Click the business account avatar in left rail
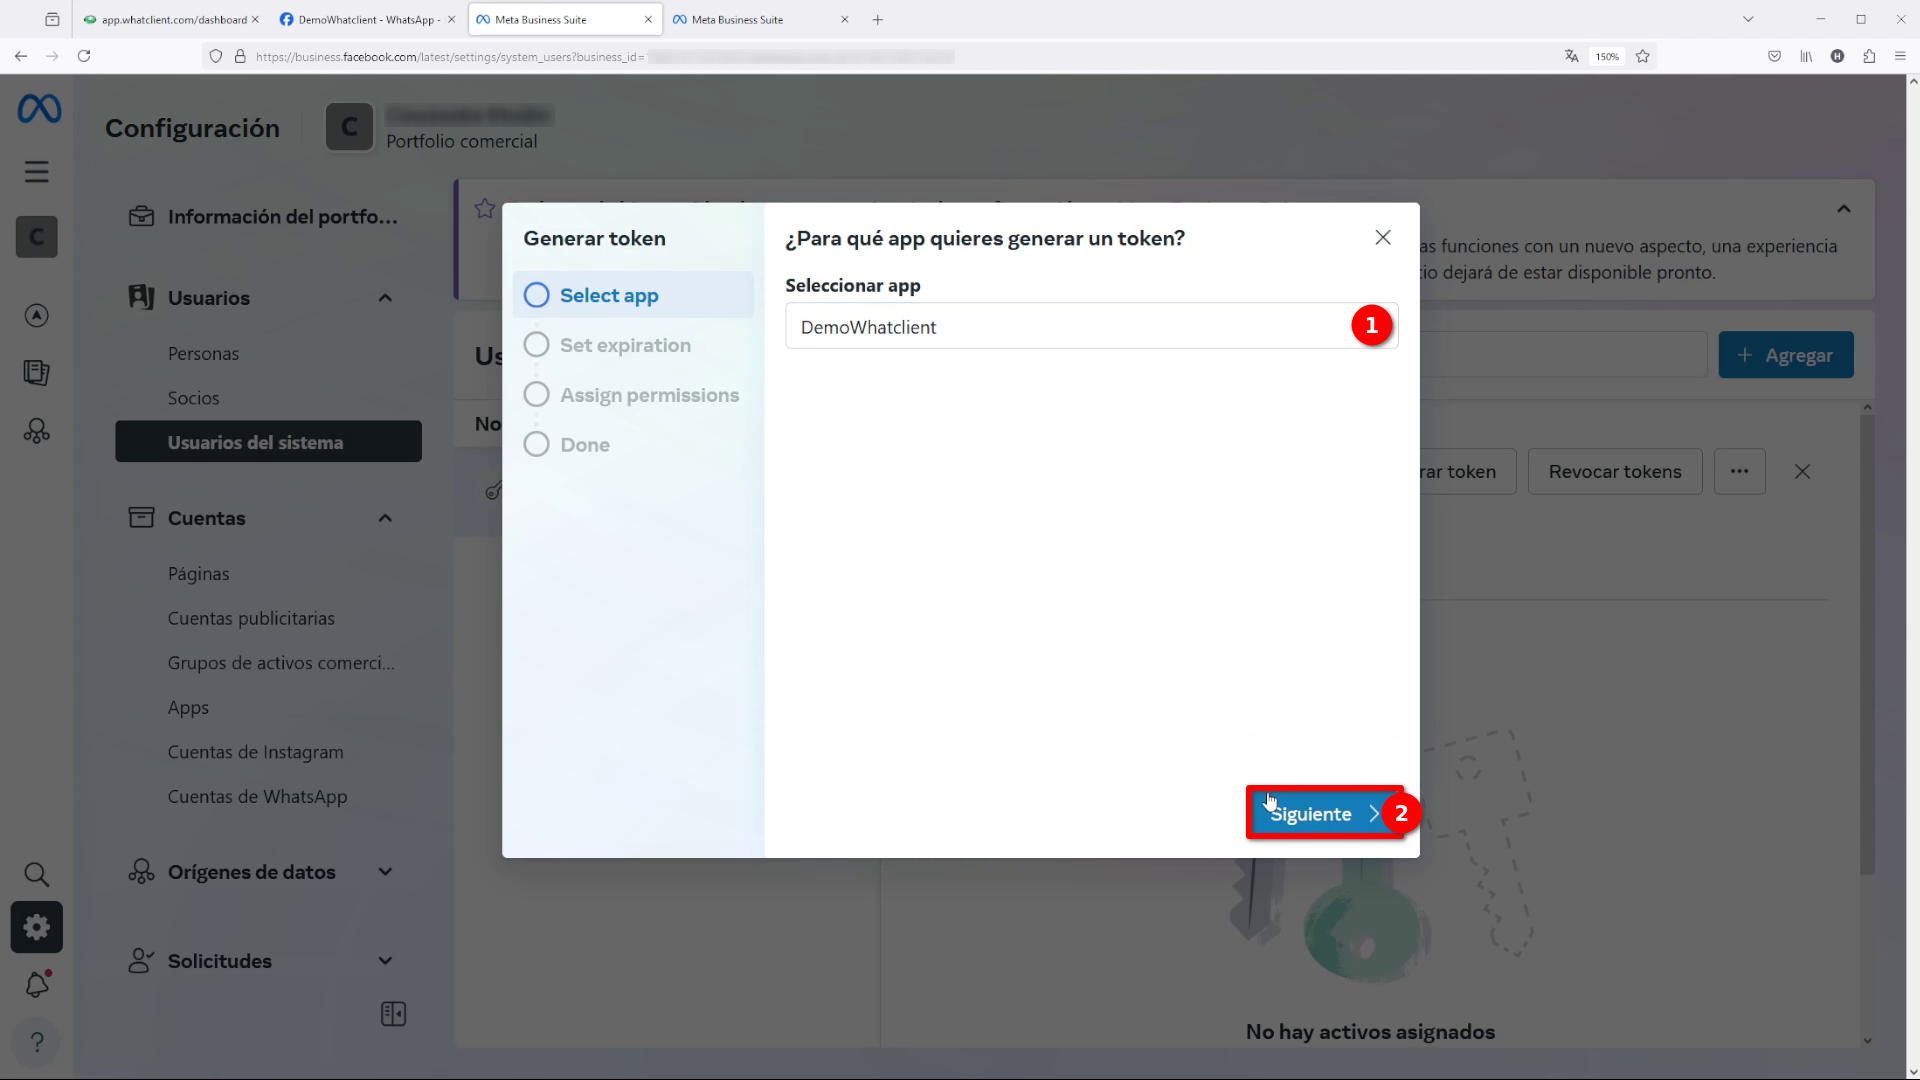This screenshot has width=1920, height=1080. coord(37,237)
